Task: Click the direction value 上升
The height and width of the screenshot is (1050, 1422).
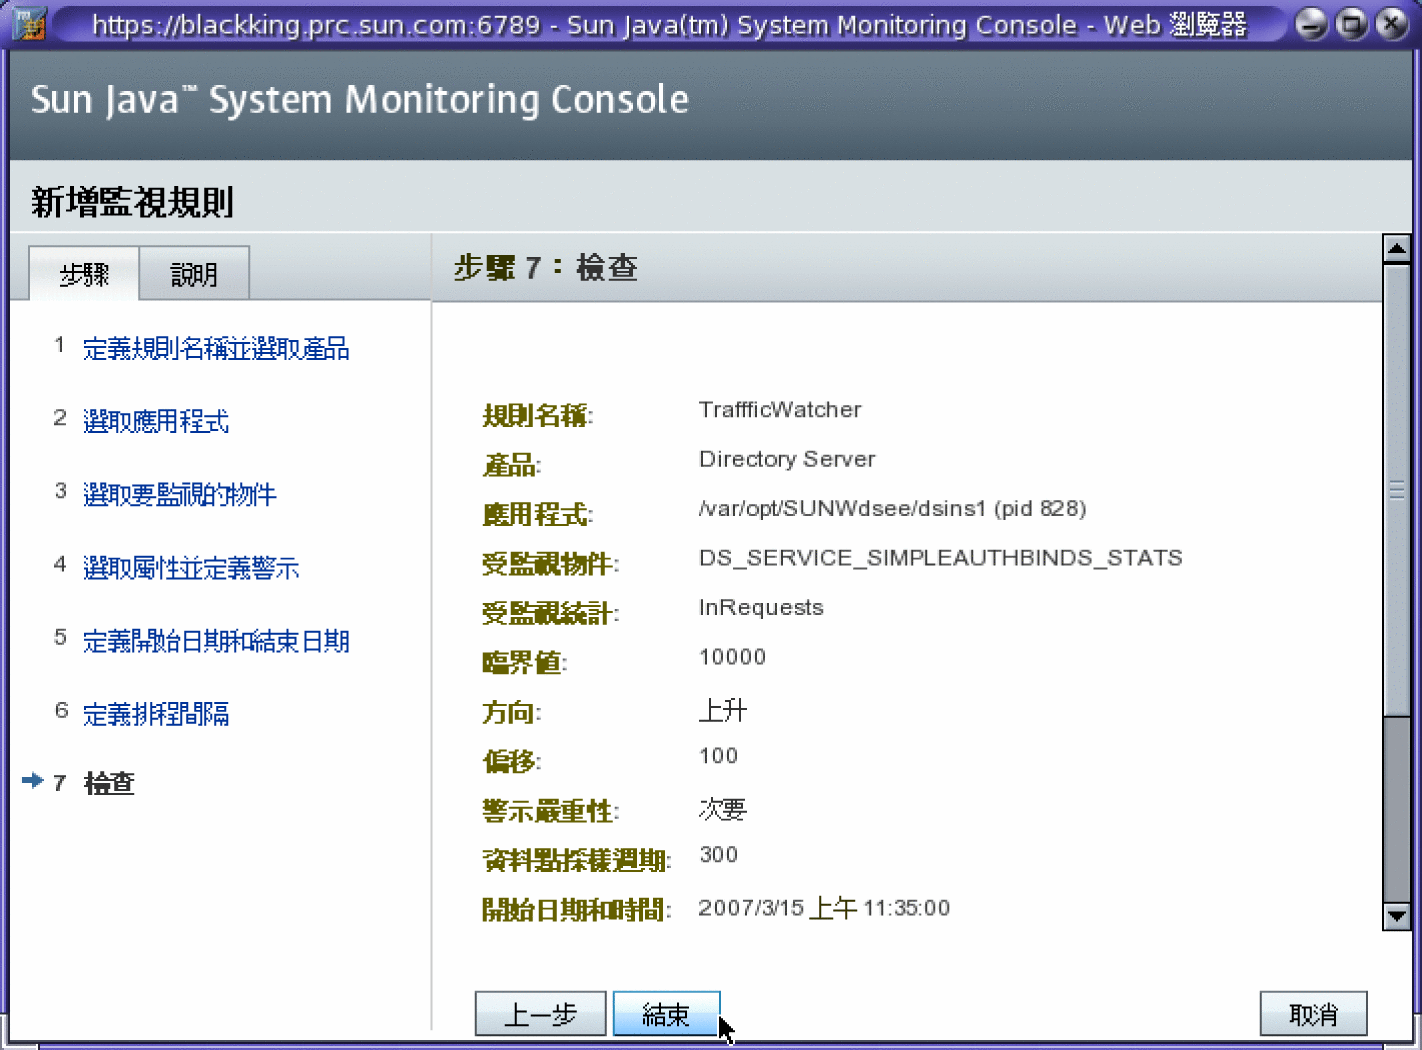Action: [x=723, y=710]
